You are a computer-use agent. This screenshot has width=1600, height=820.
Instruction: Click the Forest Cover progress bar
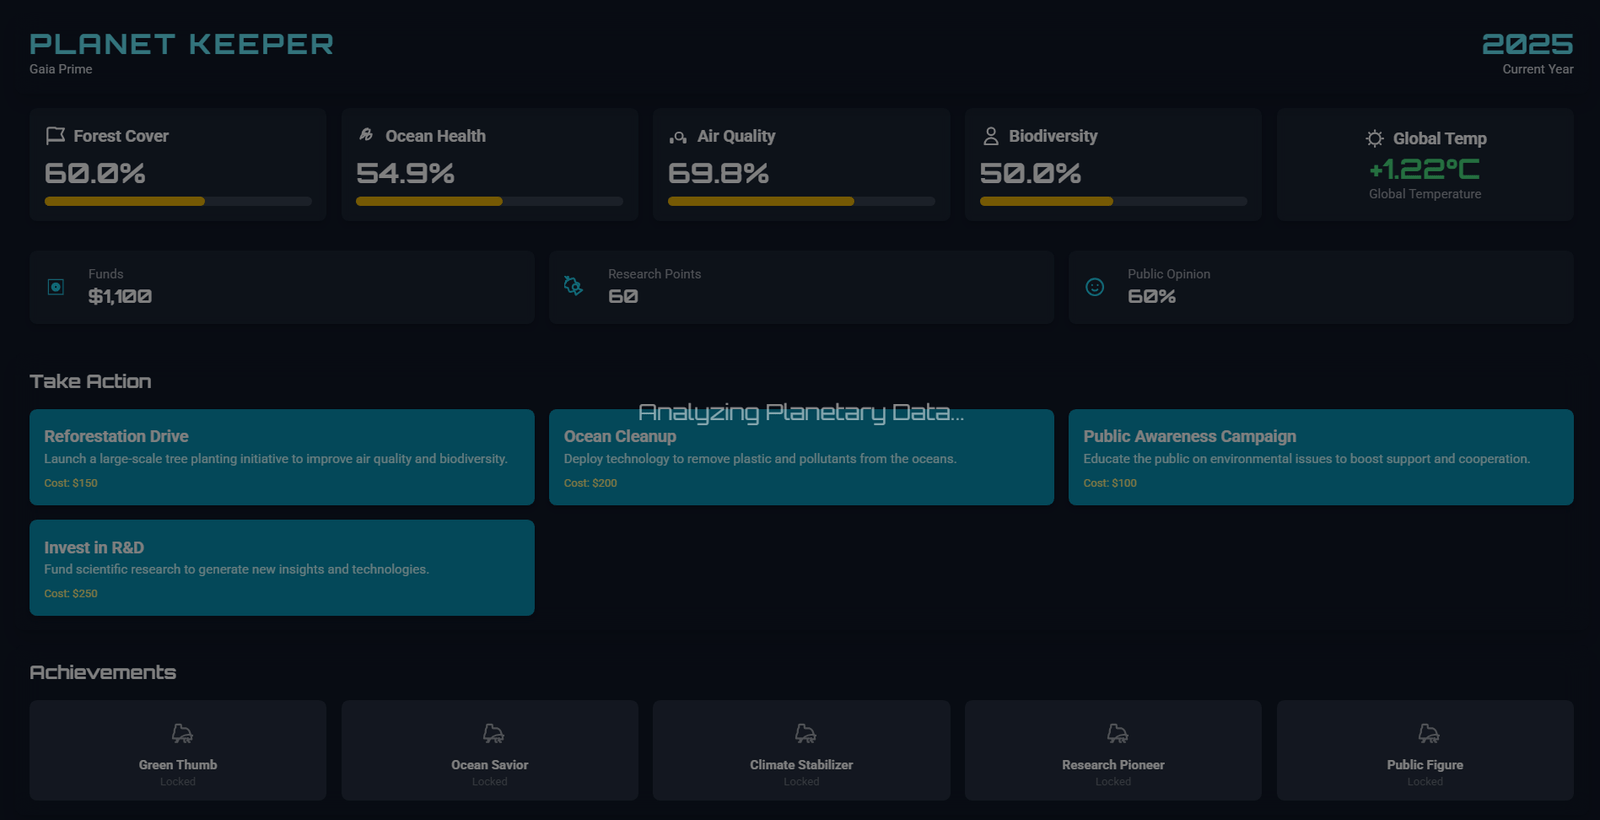click(178, 202)
